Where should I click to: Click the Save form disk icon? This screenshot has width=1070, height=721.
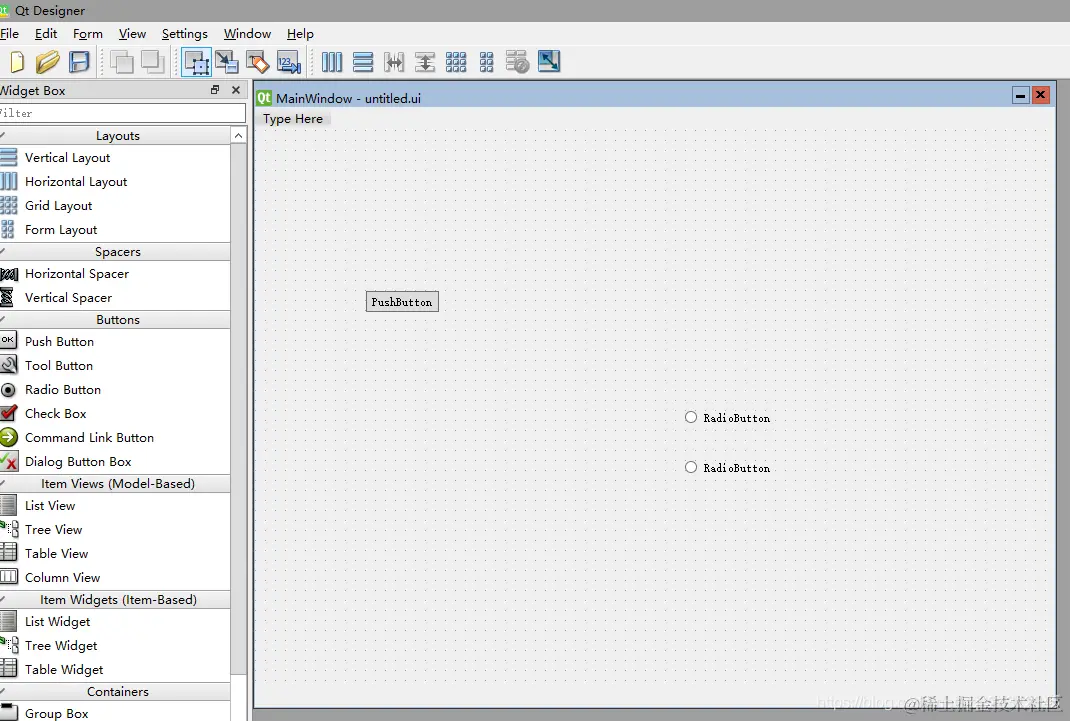click(x=79, y=62)
